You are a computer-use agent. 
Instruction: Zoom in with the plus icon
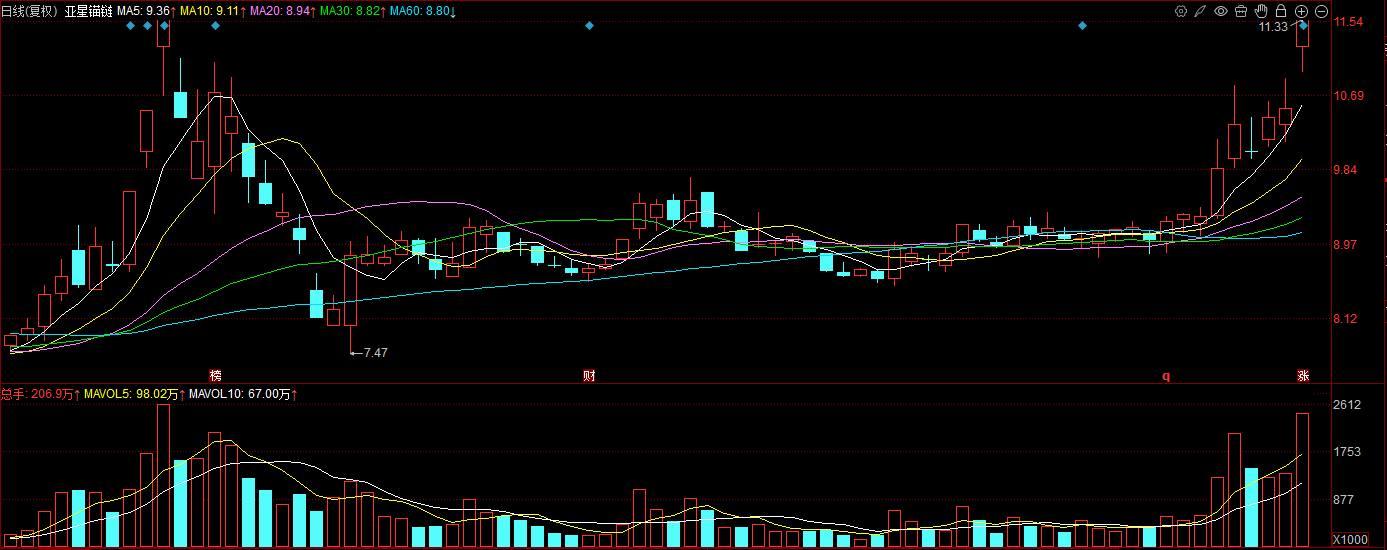pyautogui.click(x=1301, y=11)
